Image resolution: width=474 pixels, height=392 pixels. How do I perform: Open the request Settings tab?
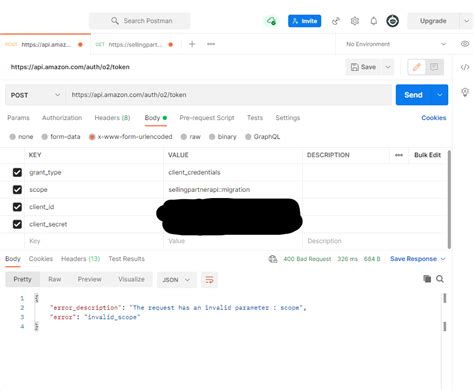click(288, 118)
